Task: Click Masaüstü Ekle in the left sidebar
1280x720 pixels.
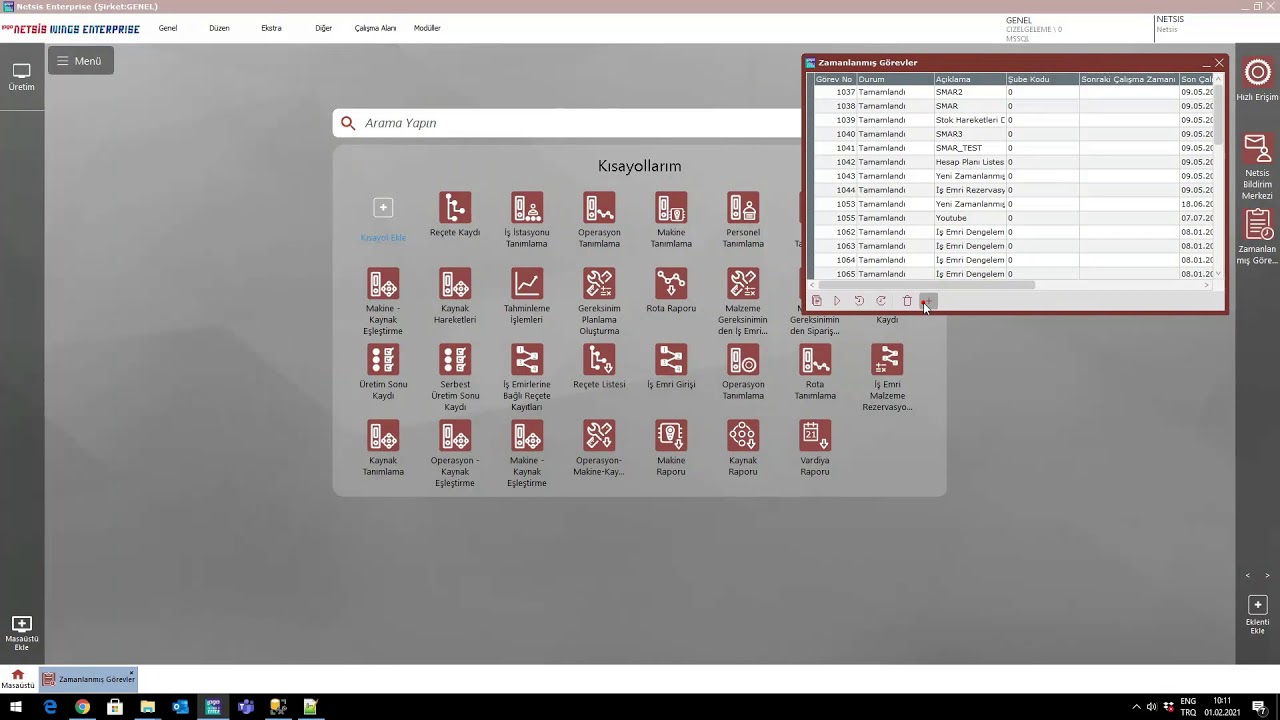Action: pyautogui.click(x=21, y=633)
